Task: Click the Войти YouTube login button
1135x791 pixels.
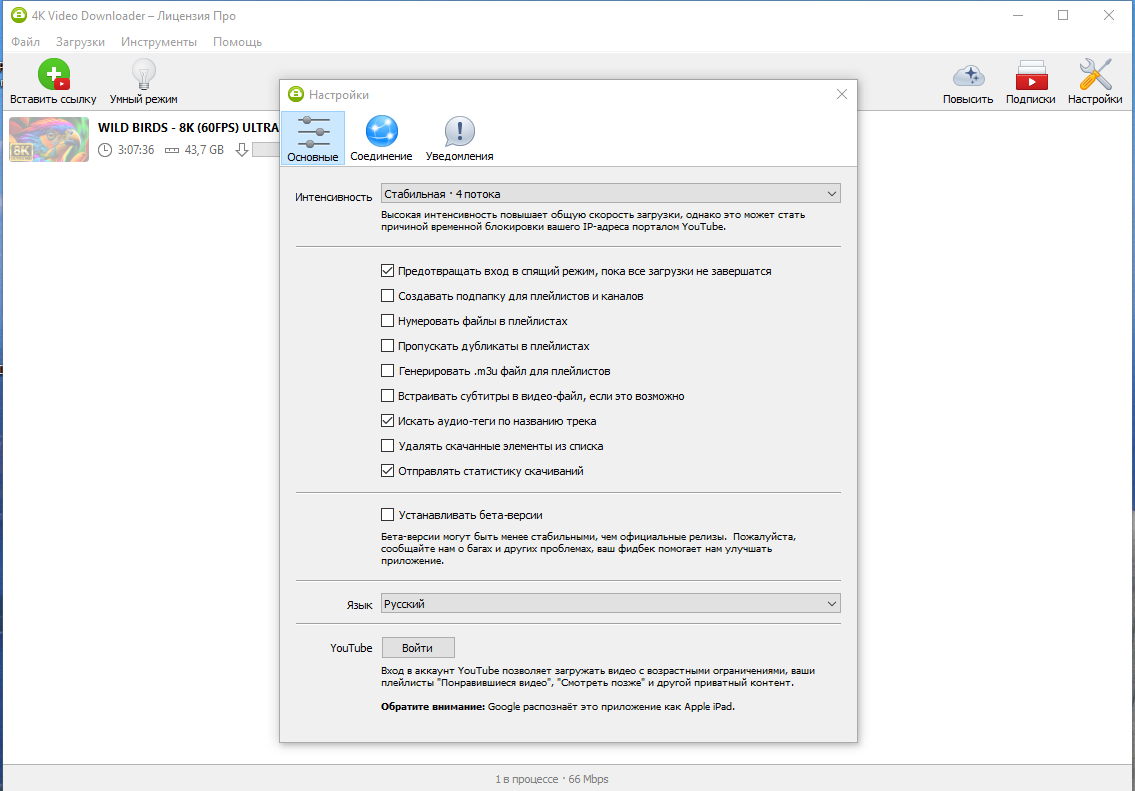Action: pyautogui.click(x=418, y=648)
